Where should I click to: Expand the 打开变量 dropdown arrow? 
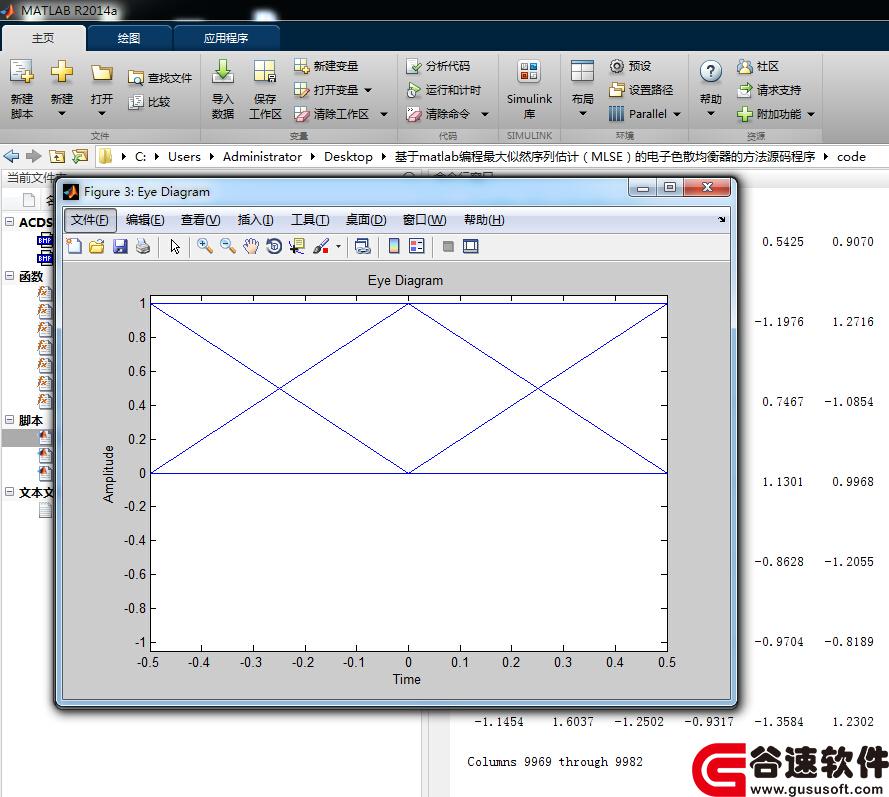(368, 90)
